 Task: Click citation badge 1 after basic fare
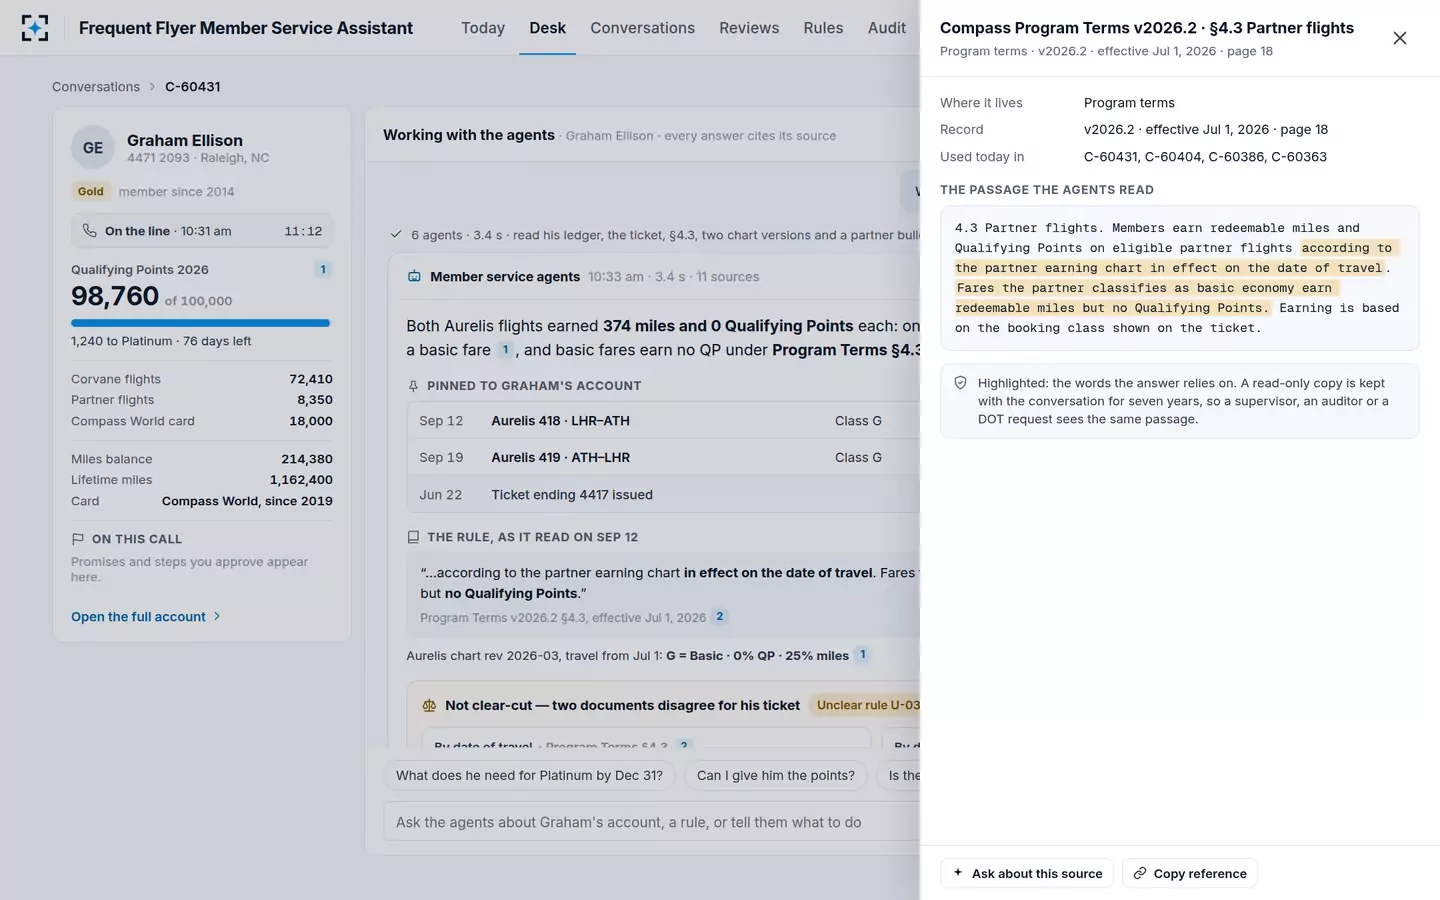505,350
